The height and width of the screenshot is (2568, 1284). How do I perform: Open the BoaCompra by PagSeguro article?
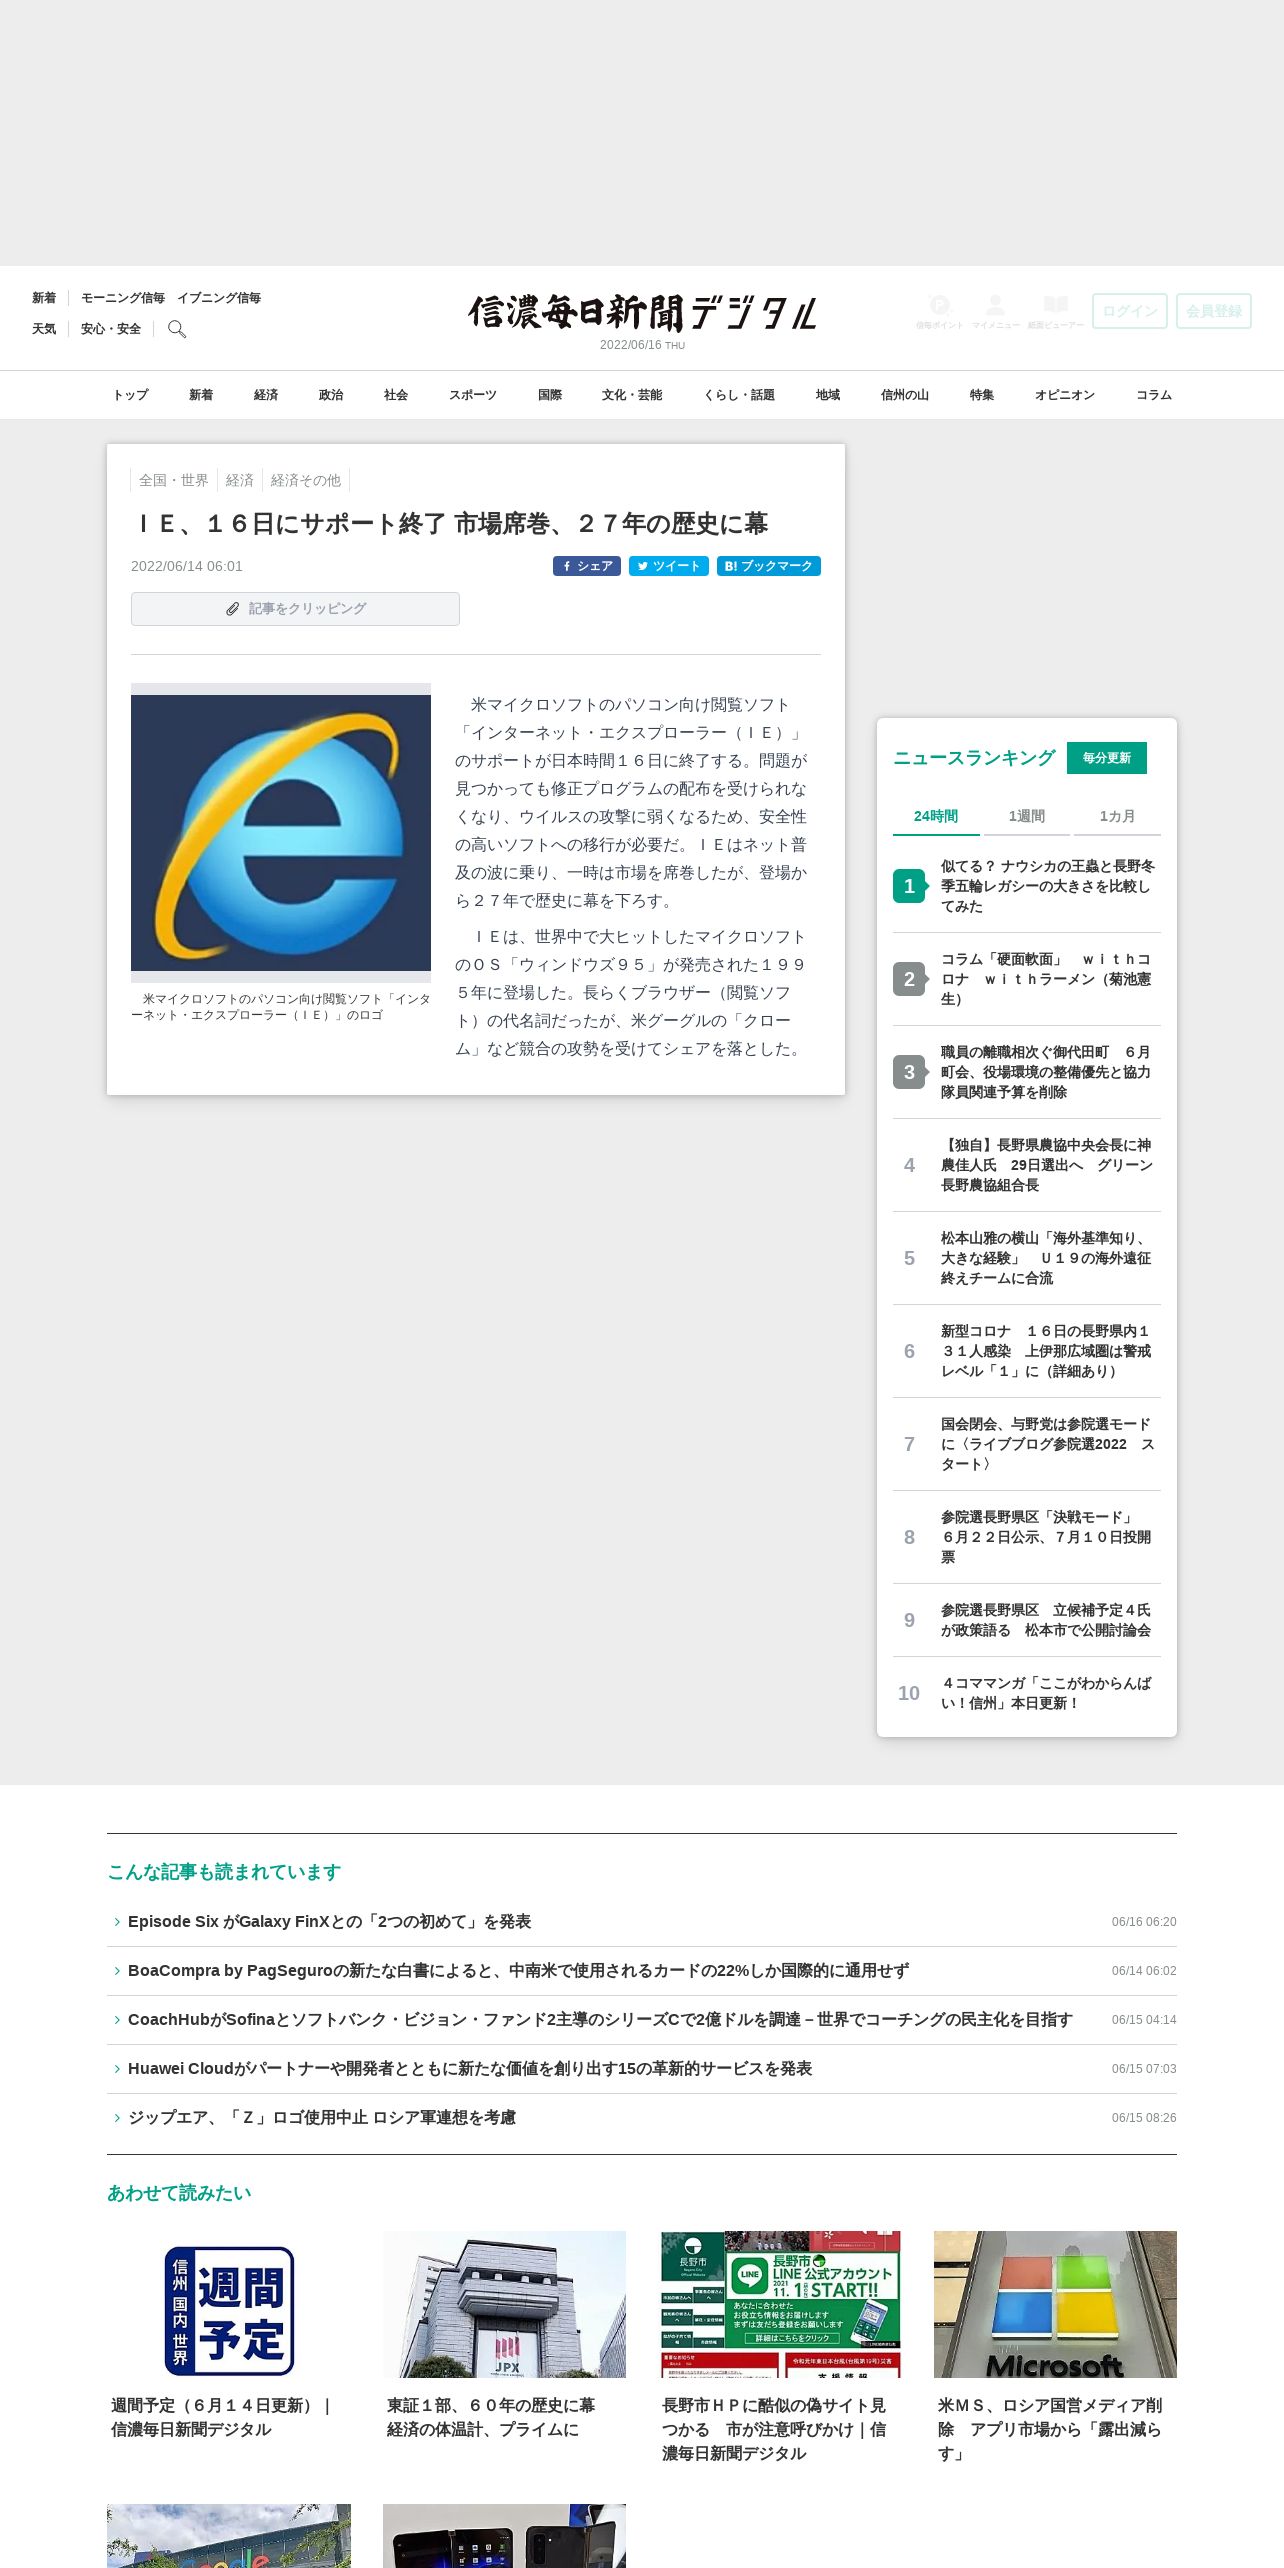pos(518,1971)
